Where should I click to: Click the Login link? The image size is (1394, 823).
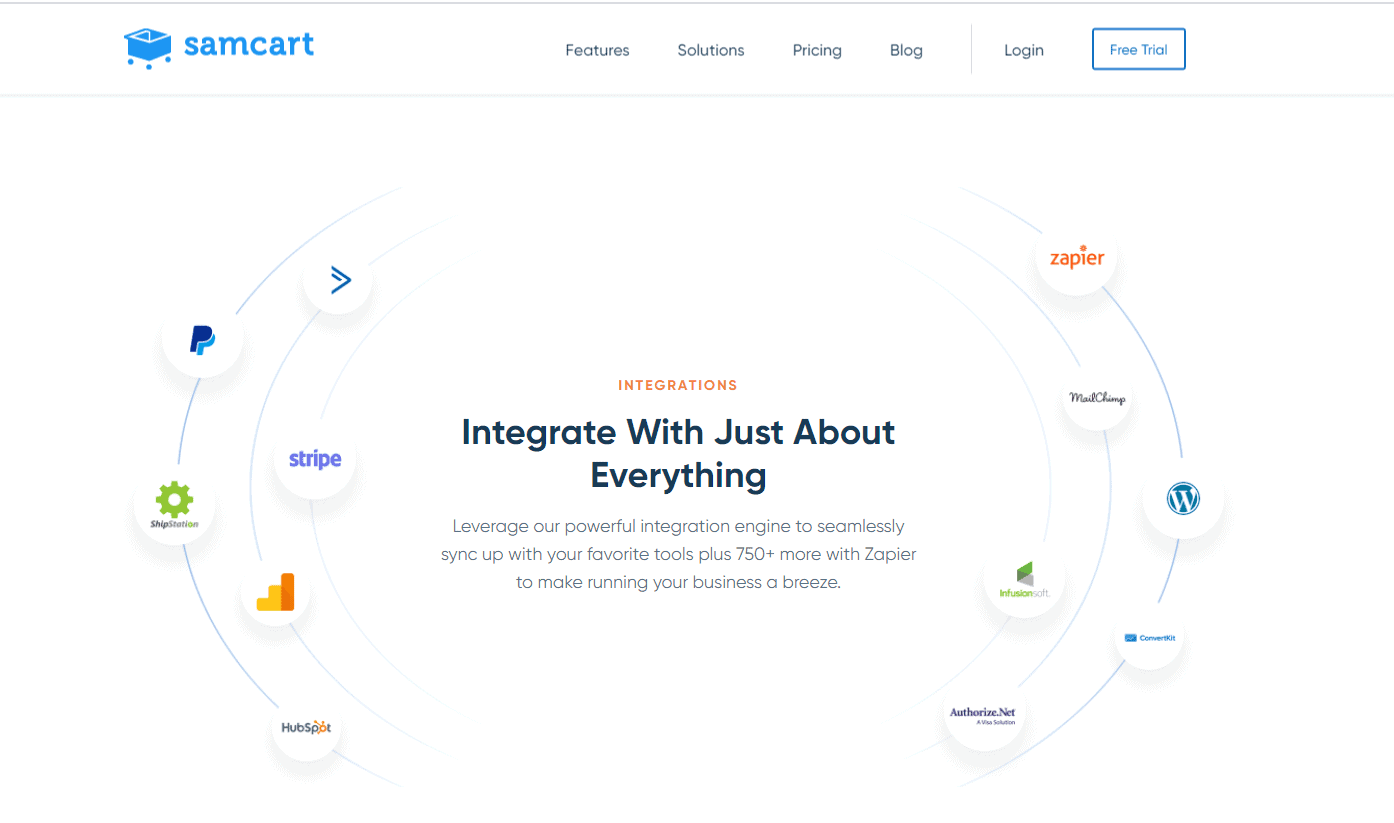[x=1024, y=50]
